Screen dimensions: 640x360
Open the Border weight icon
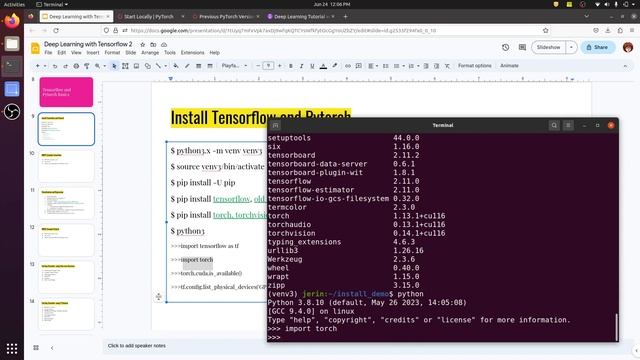point(198,66)
